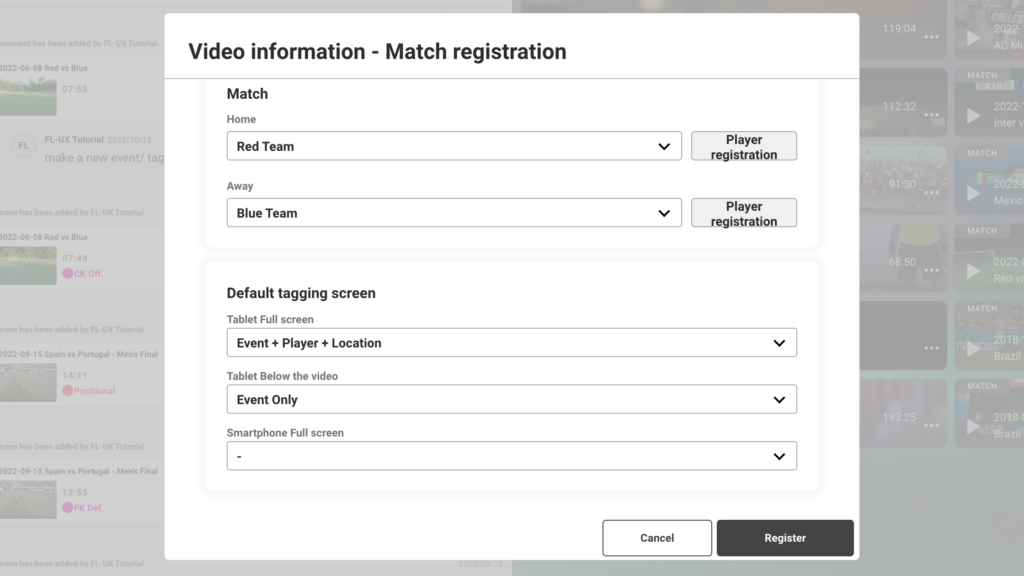Open the more options icon beside 193:25 video

[931, 426]
